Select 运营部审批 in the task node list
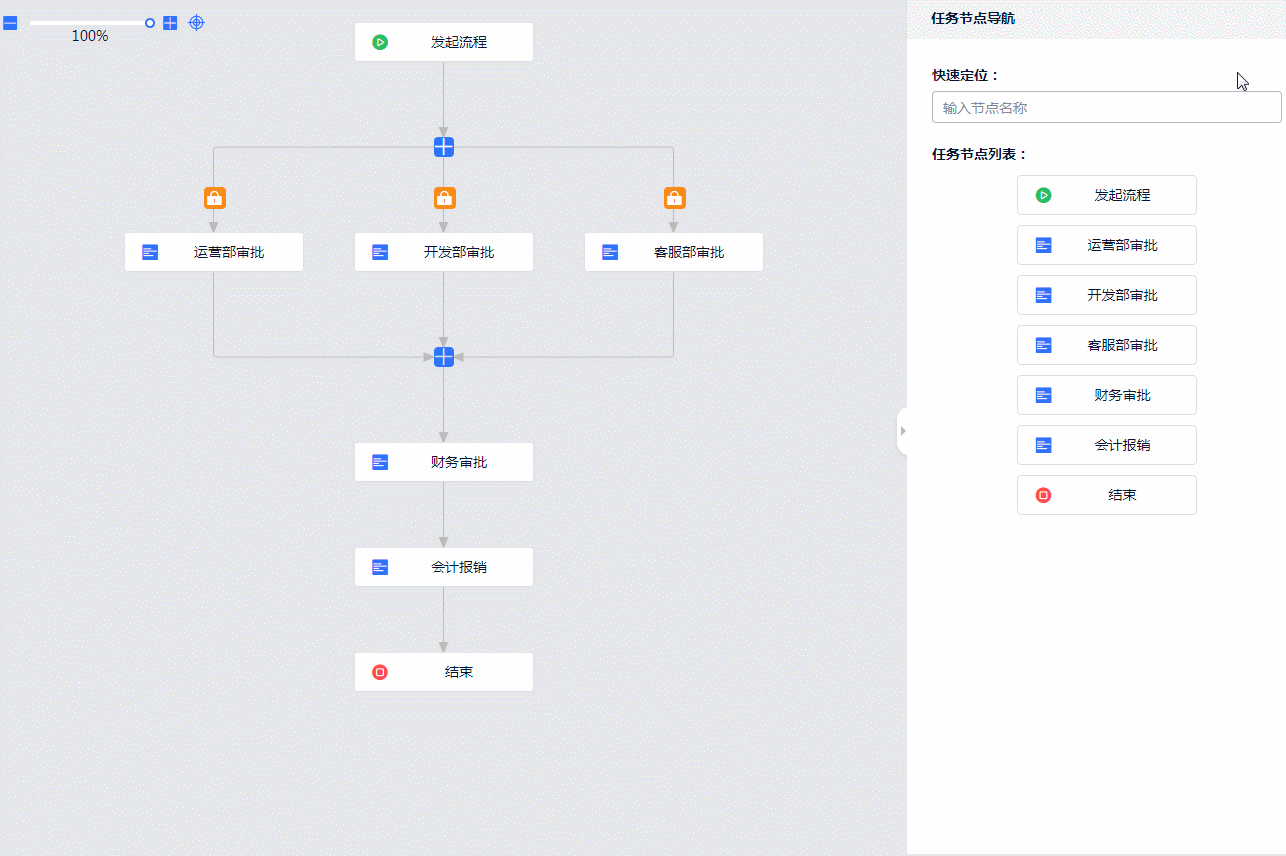 coord(1106,245)
